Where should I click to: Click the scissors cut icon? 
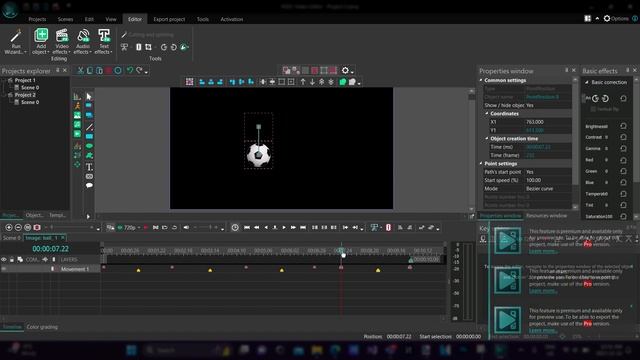coord(80,70)
